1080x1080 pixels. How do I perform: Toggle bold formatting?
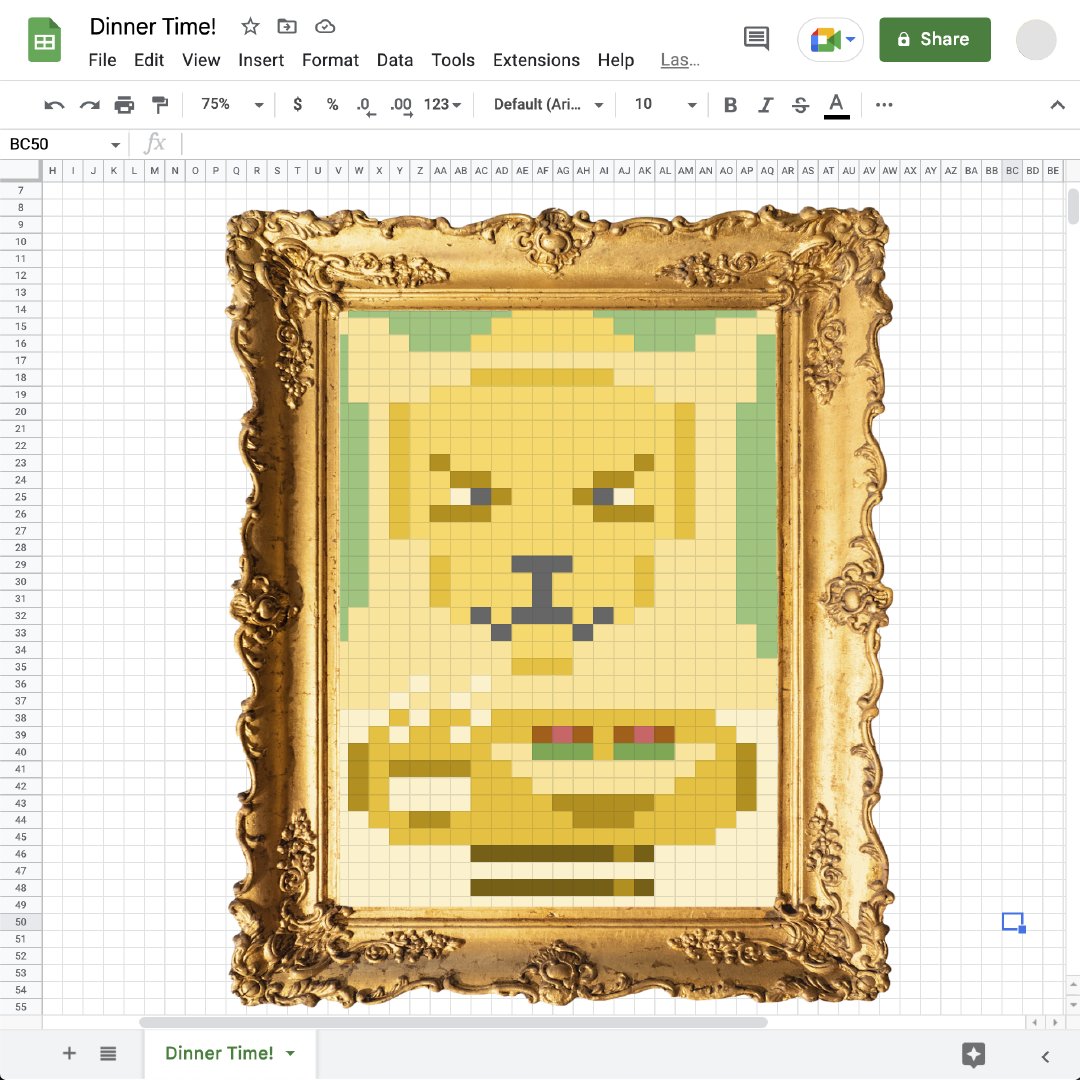coord(730,104)
